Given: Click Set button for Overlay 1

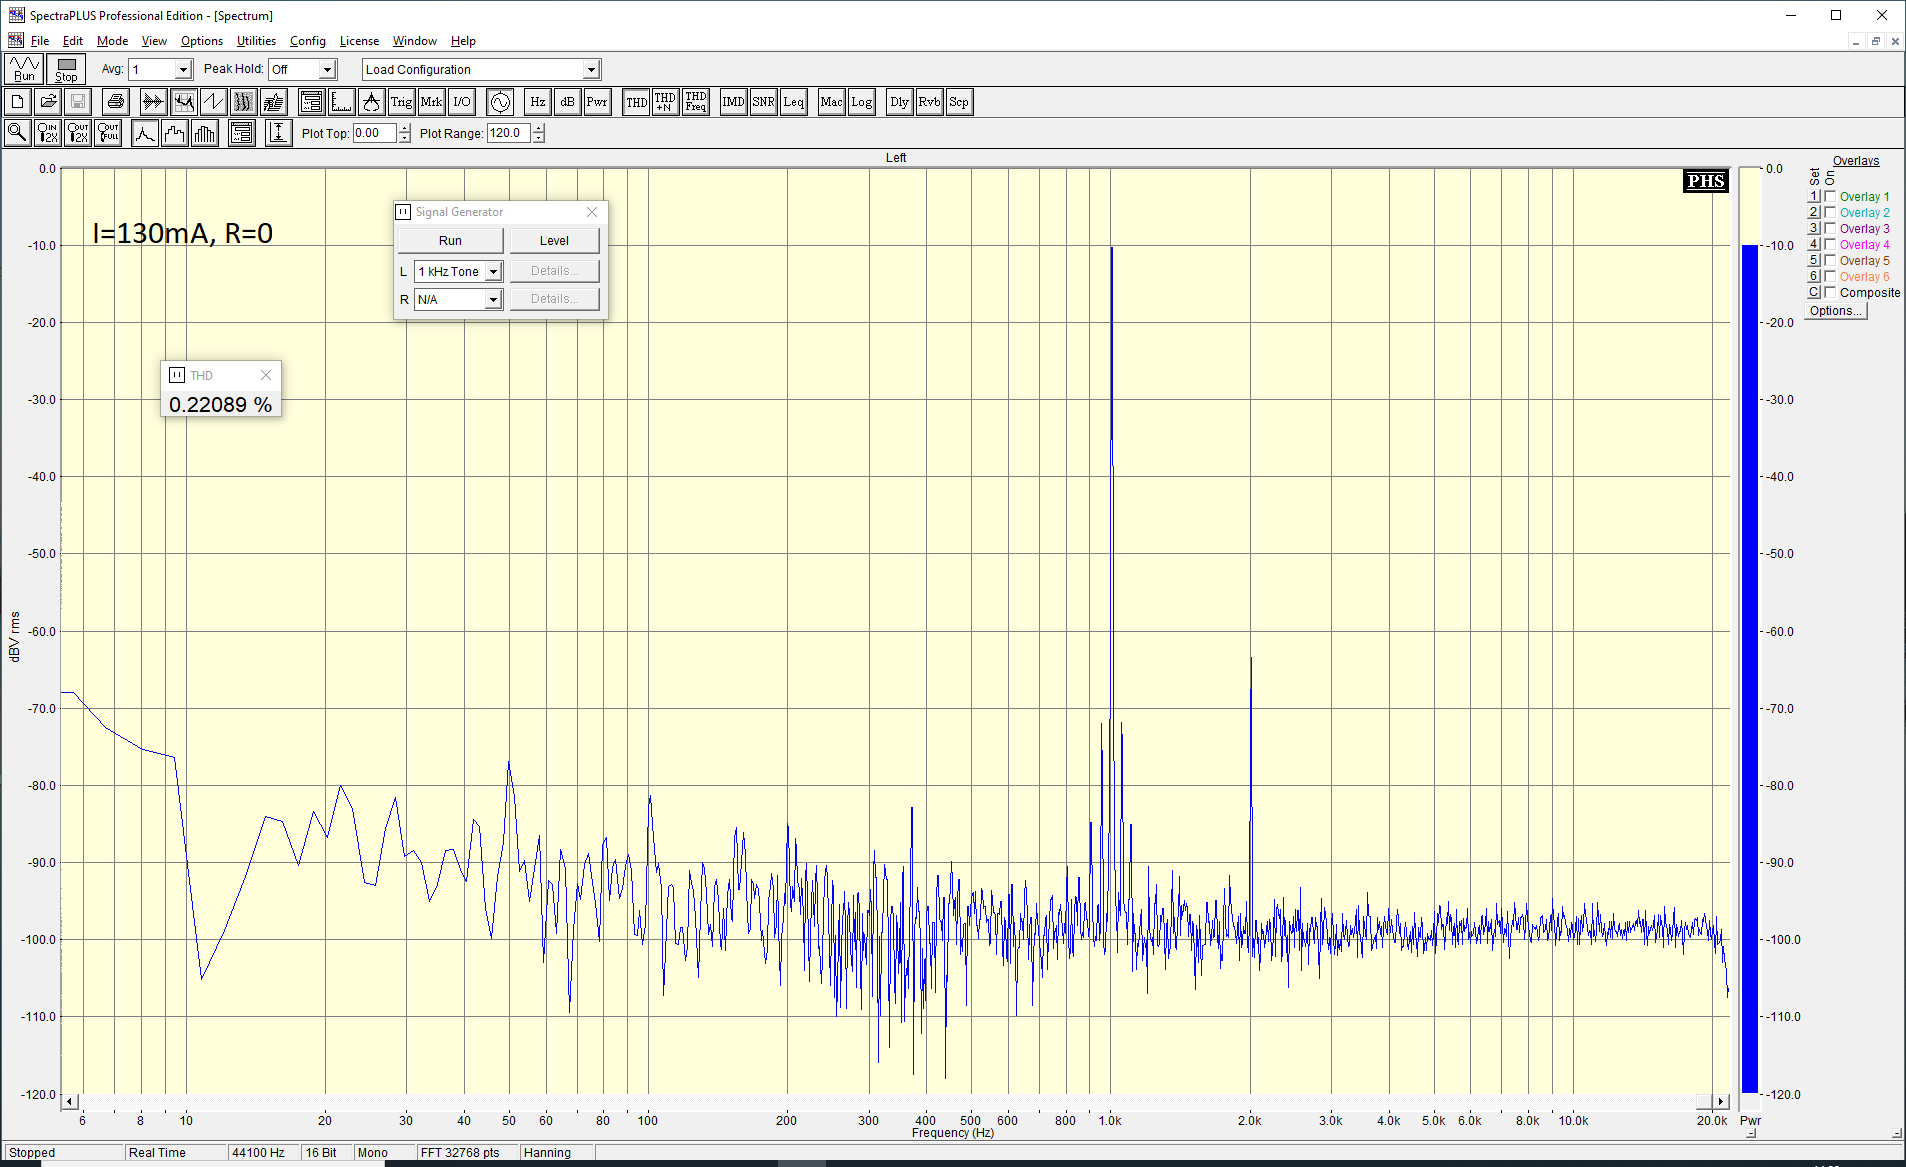Looking at the screenshot, I should click(1814, 197).
